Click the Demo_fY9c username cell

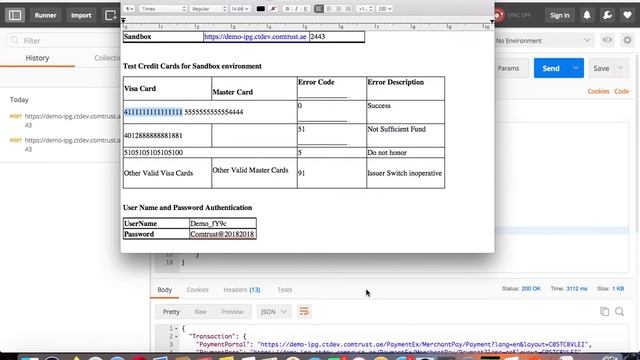tap(223, 223)
